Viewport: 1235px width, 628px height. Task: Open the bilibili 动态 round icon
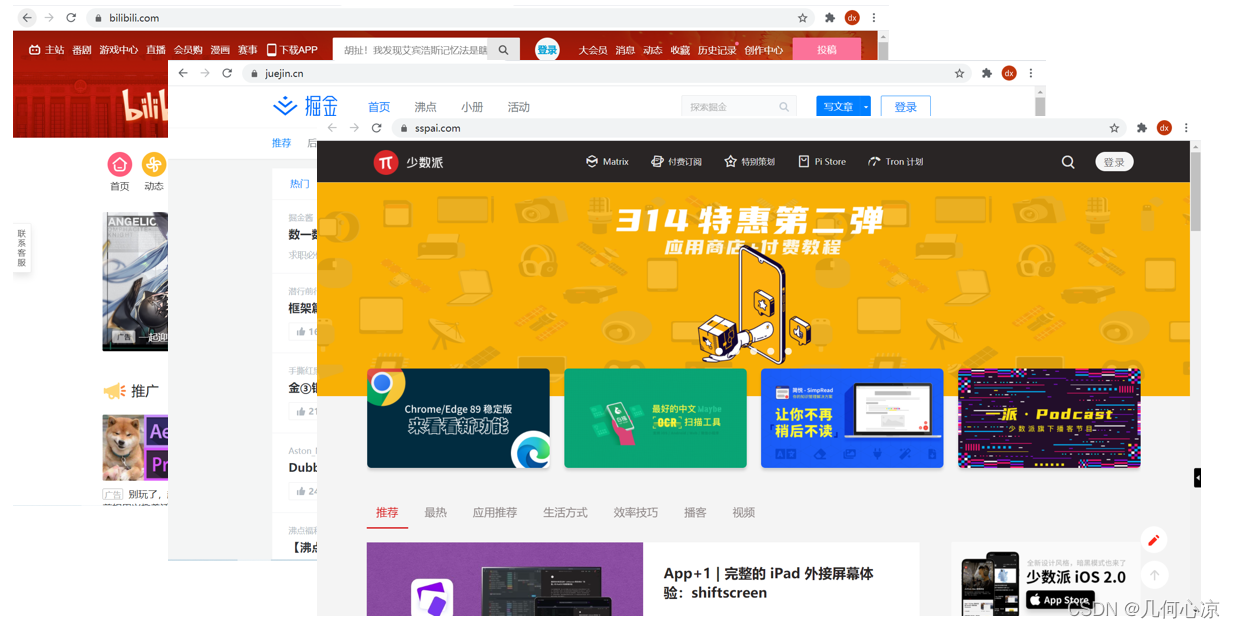pyautogui.click(x=154, y=164)
